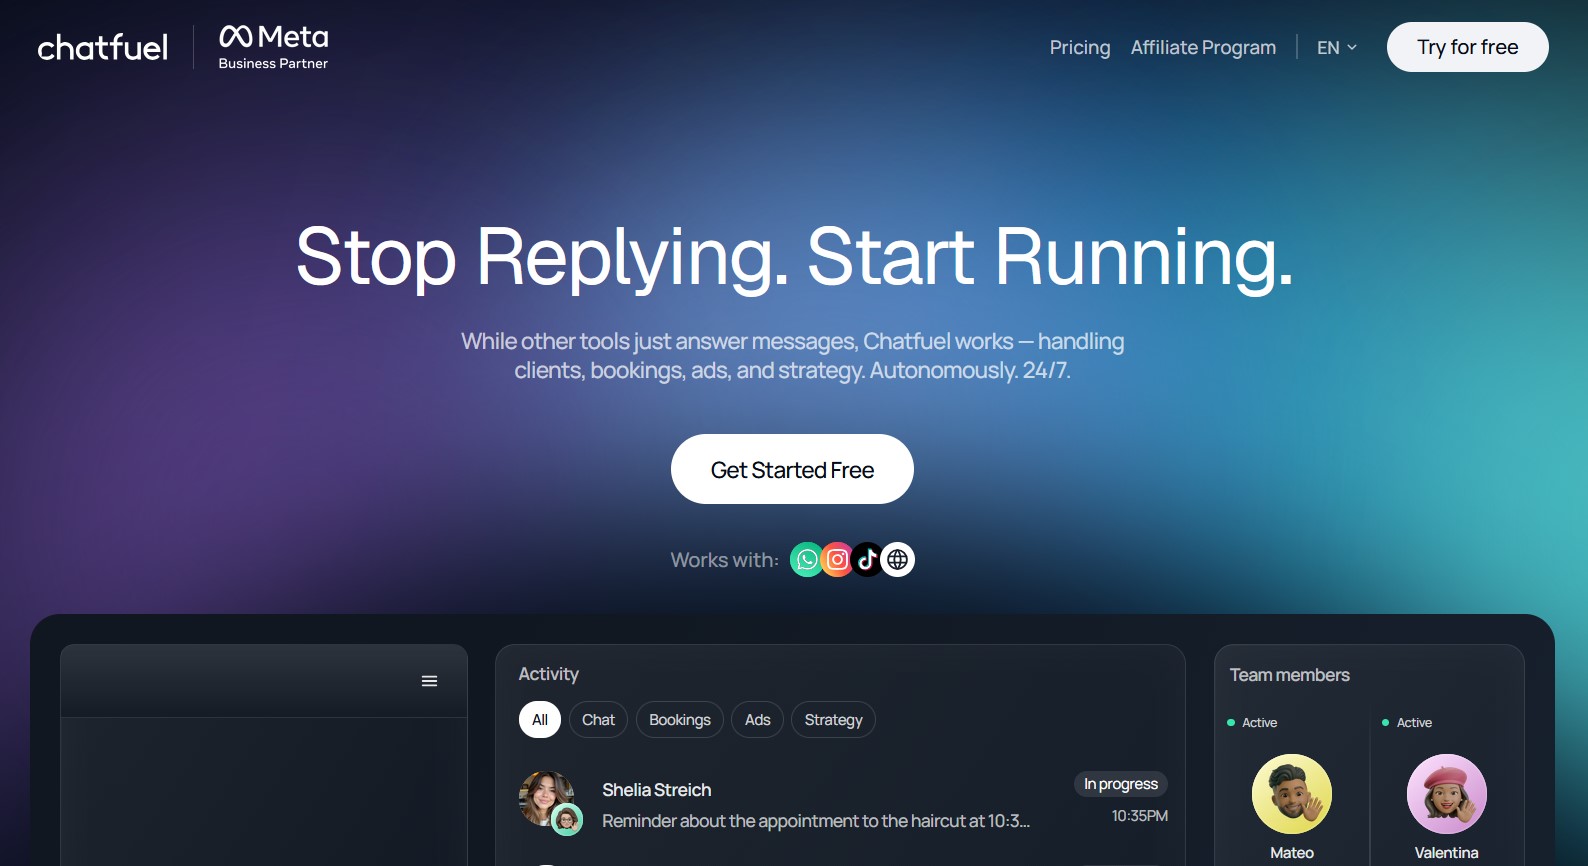Click the 10:35PM timestamp

pos(1140,816)
